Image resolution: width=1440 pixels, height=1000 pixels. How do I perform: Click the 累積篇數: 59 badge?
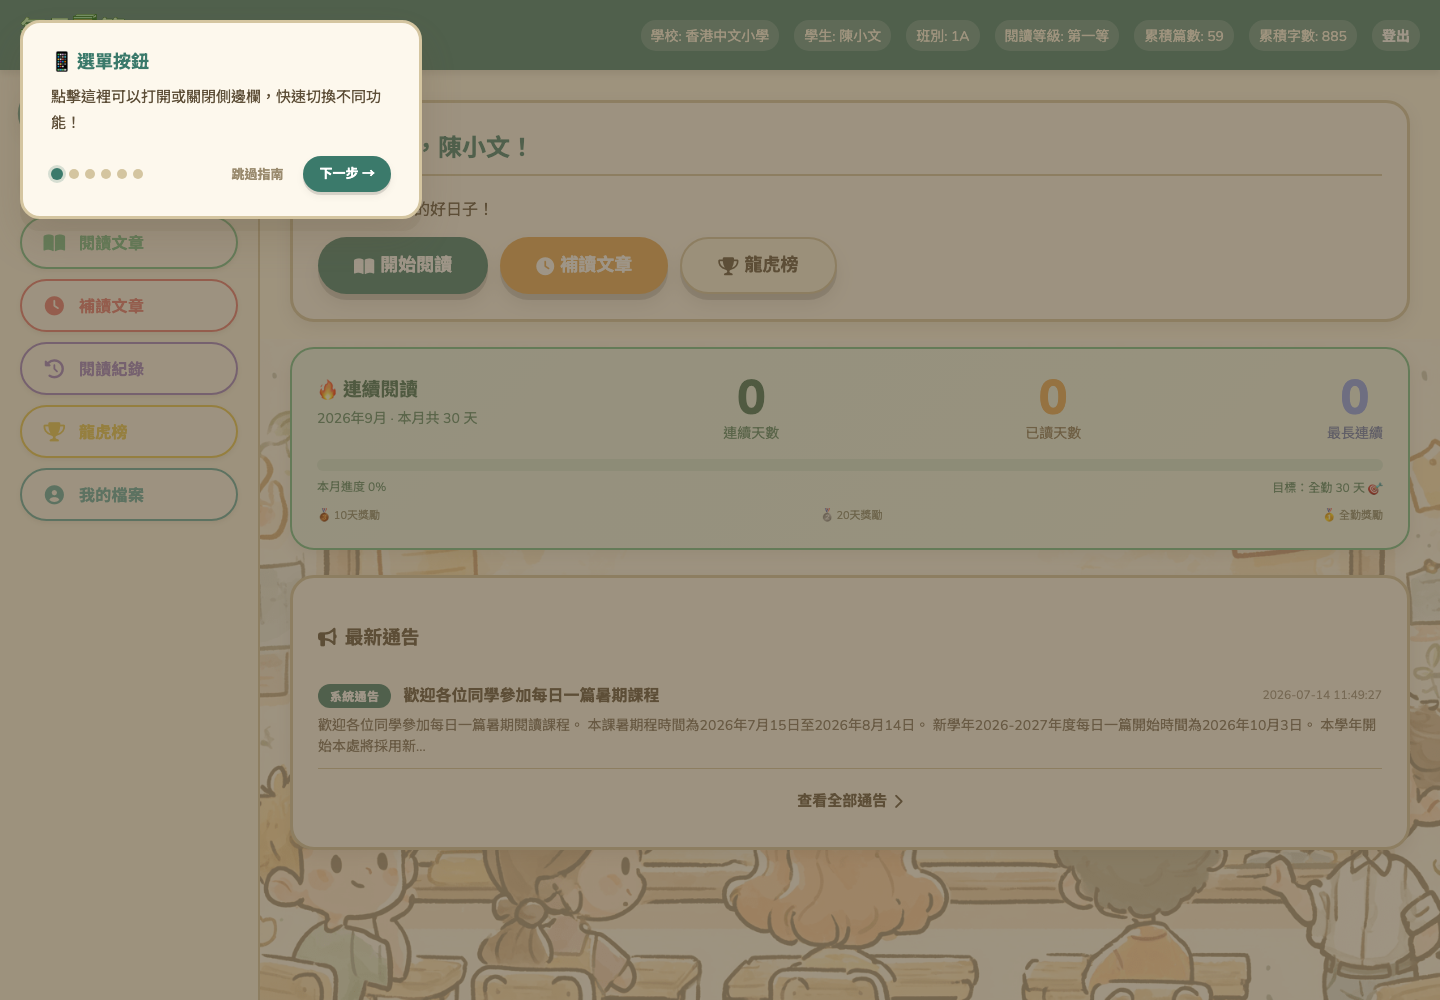[x=1184, y=36]
